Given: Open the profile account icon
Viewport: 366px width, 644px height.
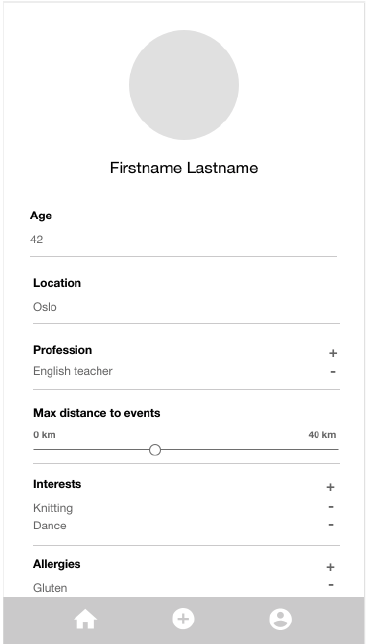Looking at the screenshot, I should [x=281, y=619].
